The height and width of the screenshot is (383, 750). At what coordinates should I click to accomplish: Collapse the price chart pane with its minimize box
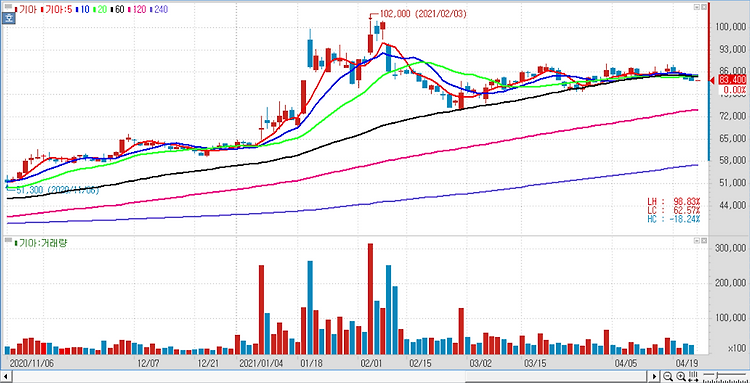[x=697, y=7]
